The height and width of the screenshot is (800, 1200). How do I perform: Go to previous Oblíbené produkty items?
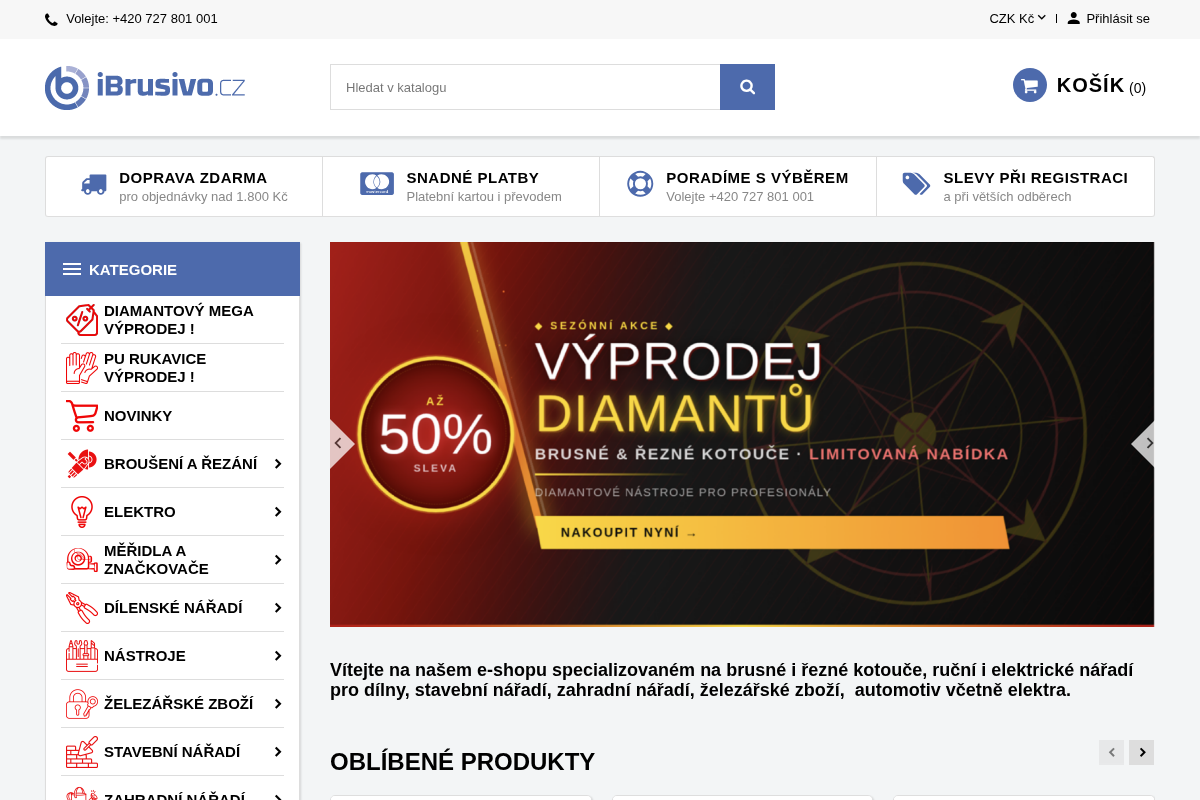click(1111, 752)
